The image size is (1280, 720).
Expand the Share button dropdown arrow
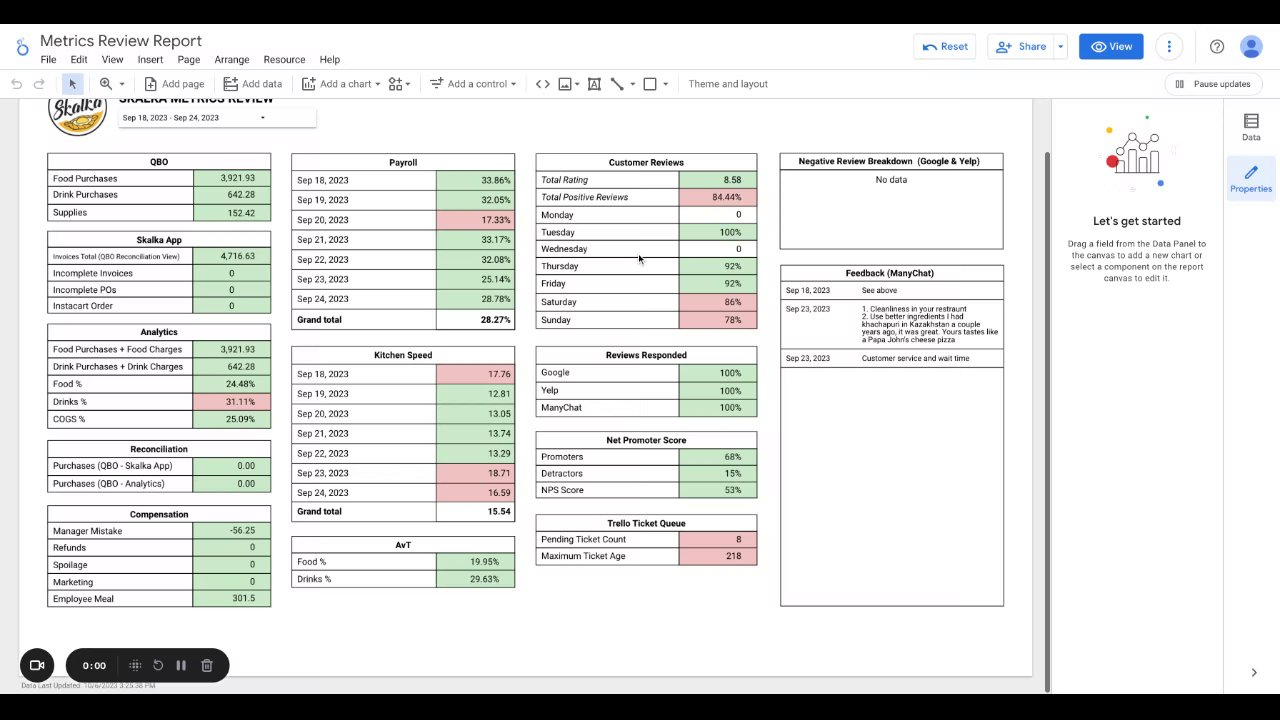(1060, 47)
